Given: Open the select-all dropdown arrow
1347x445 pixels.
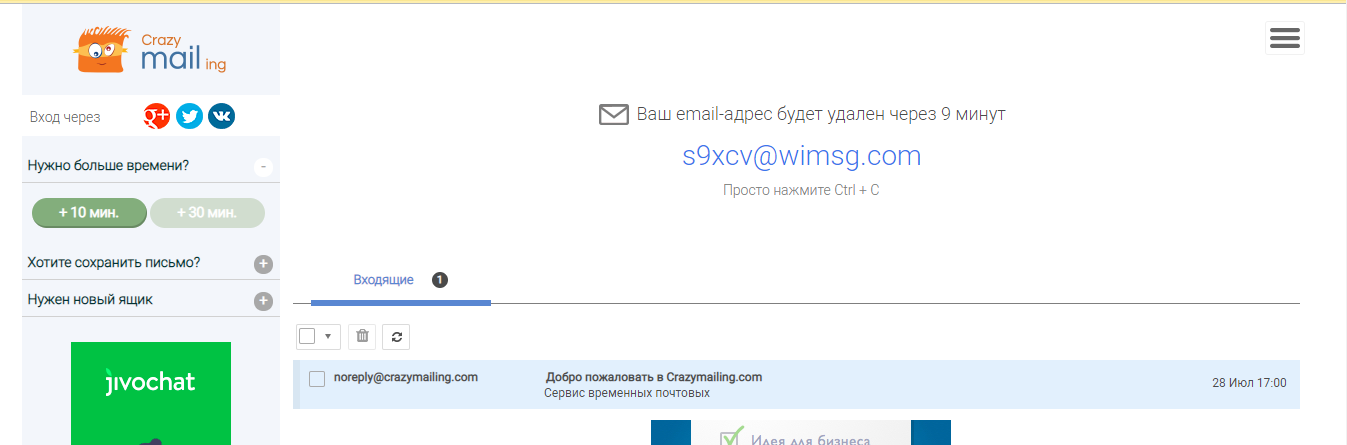Looking at the screenshot, I should click(328, 336).
